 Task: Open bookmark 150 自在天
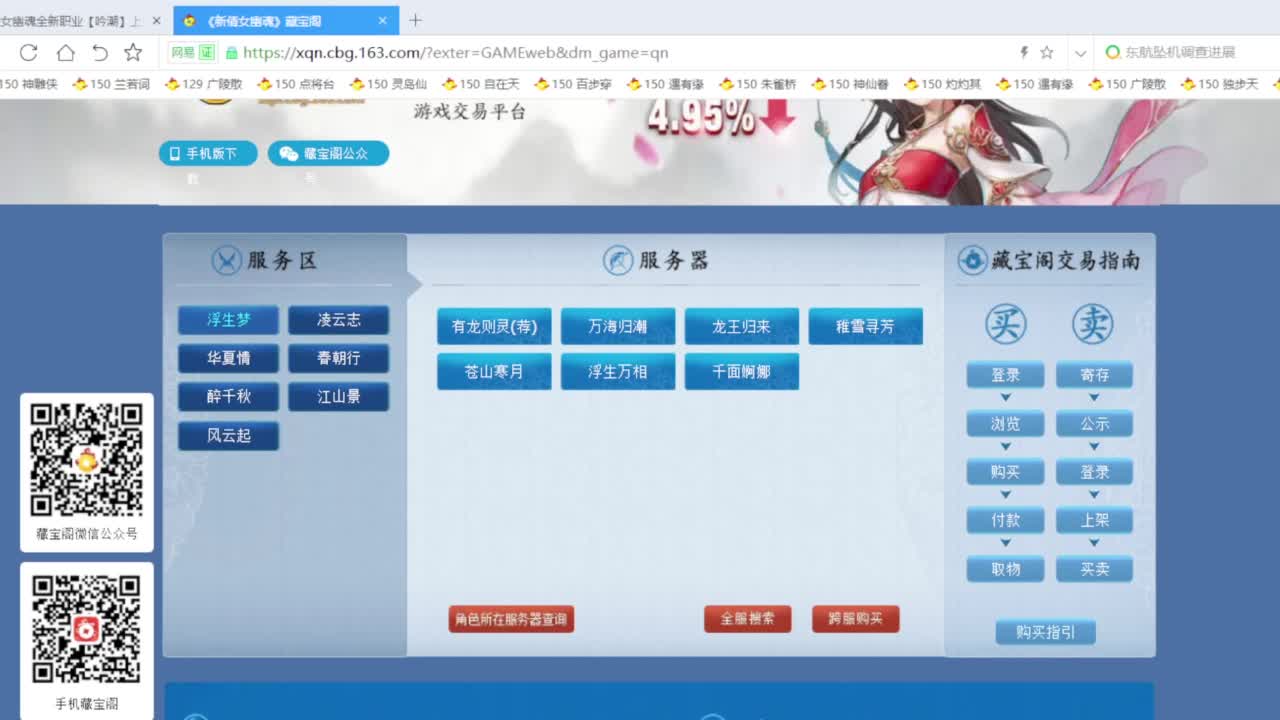tap(481, 84)
